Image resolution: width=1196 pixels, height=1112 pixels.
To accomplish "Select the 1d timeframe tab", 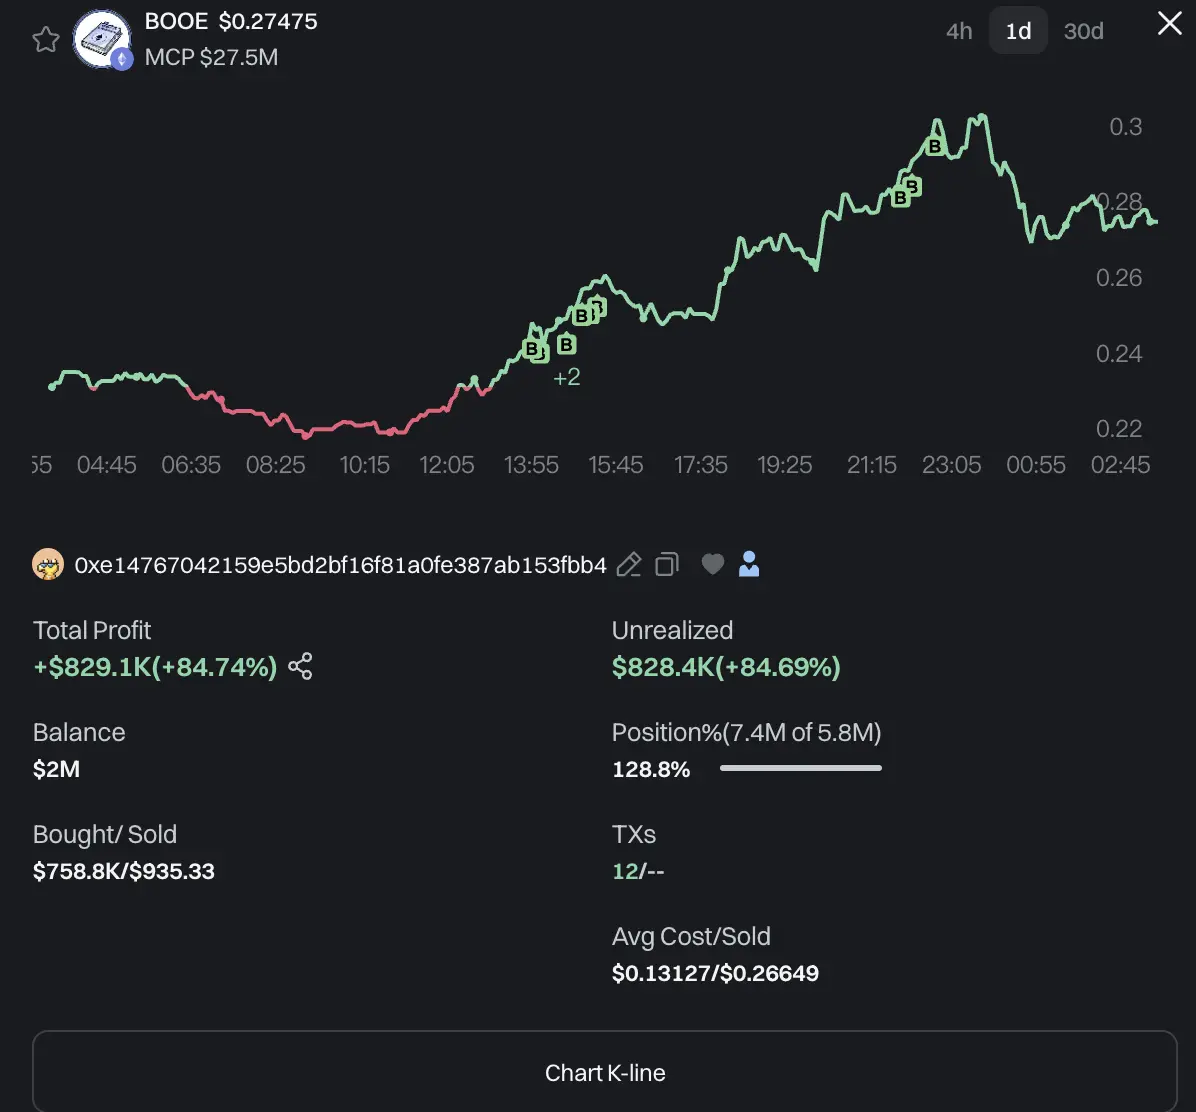I will tap(1018, 31).
